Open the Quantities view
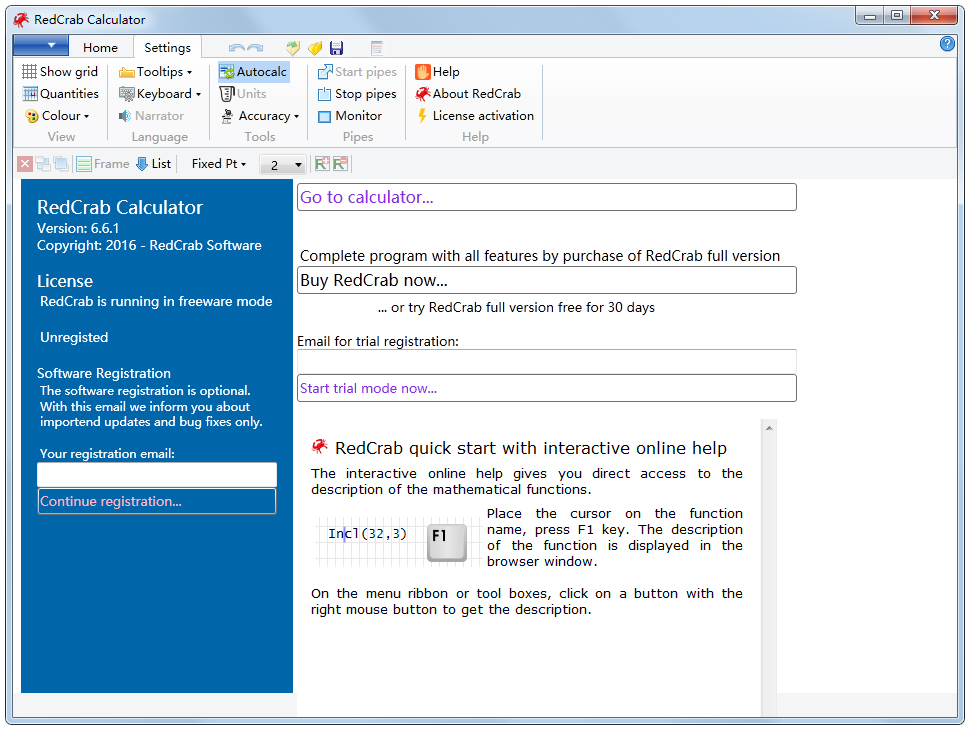 [x=61, y=94]
